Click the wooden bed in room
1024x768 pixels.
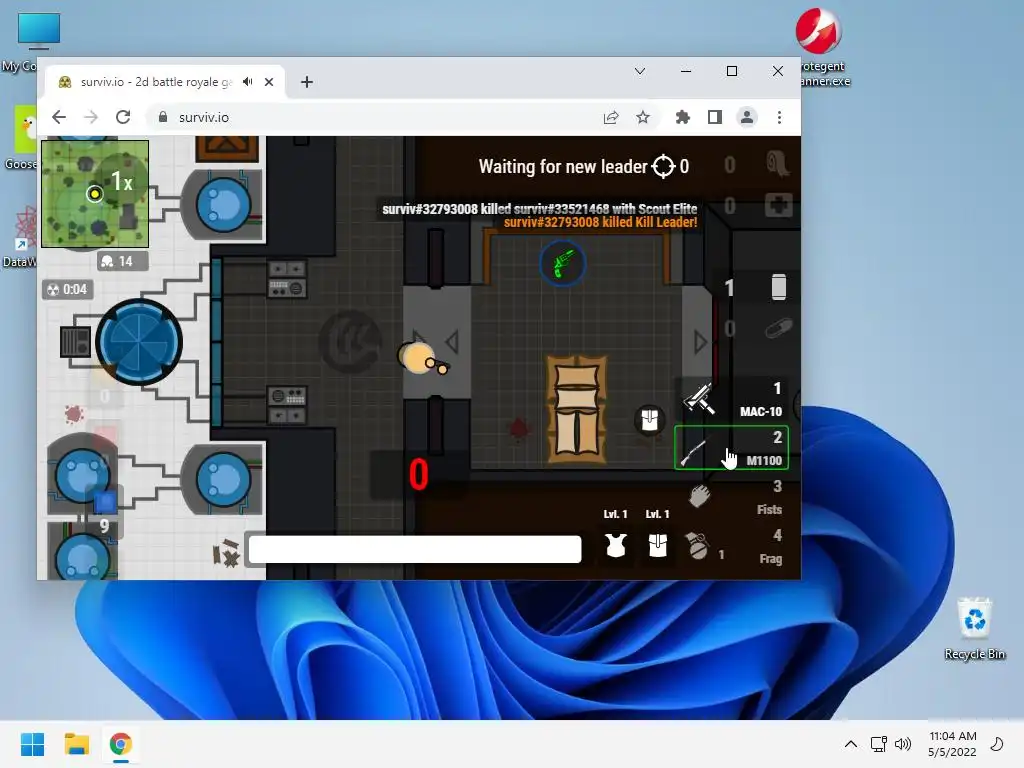tap(577, 409)
